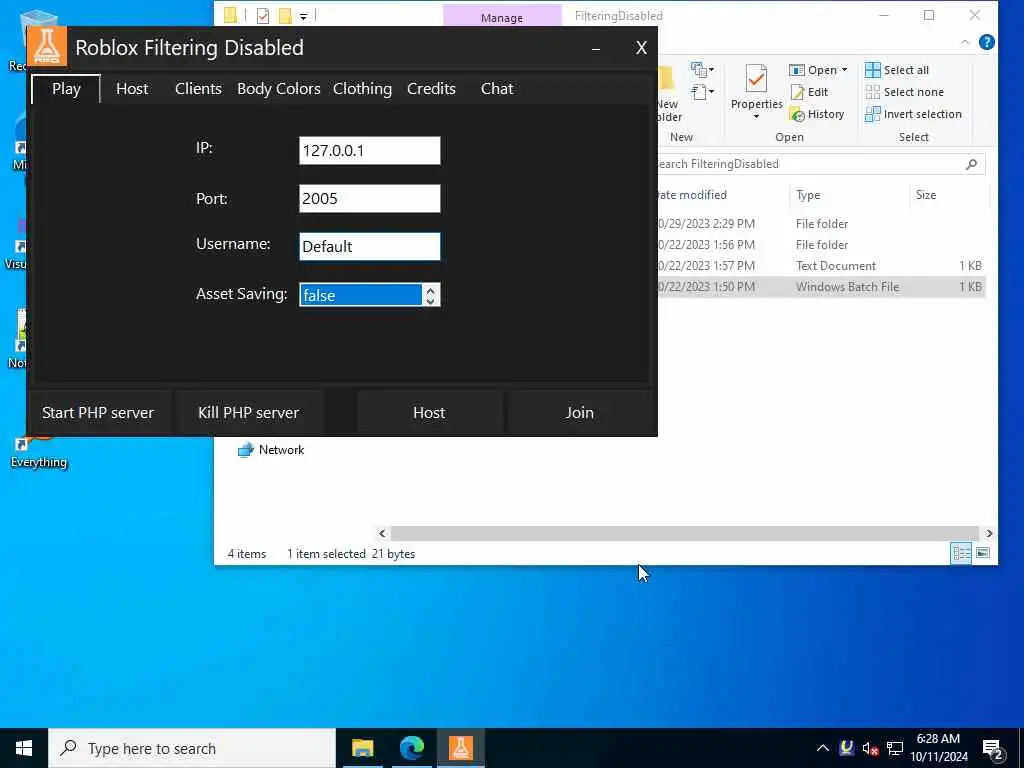Open the History icon in Explorer ribbon
Screen dimensions: 1024x768
tap(797, 115)
